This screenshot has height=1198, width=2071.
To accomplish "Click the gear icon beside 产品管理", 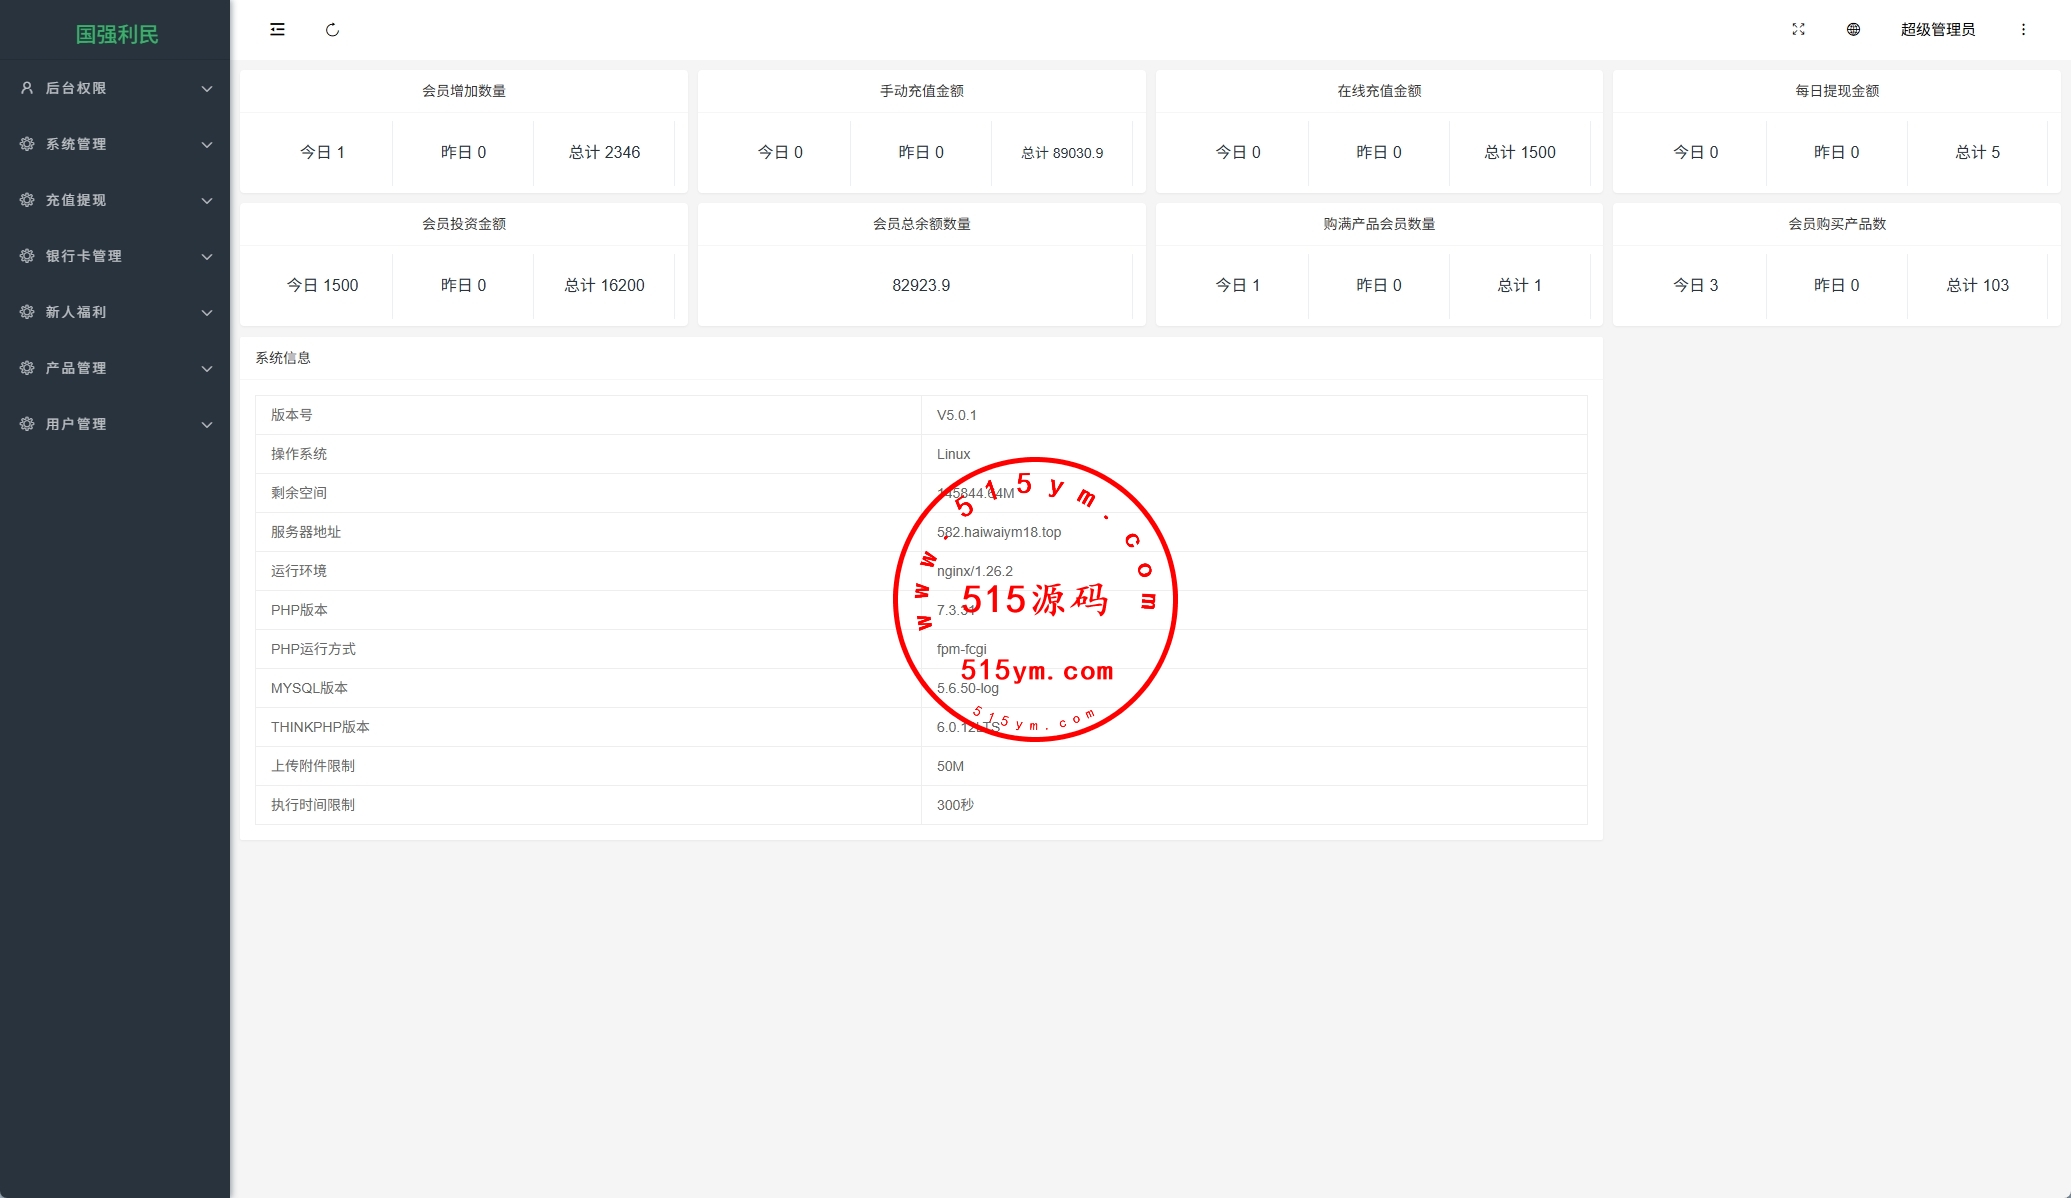I will coord(27,368).
